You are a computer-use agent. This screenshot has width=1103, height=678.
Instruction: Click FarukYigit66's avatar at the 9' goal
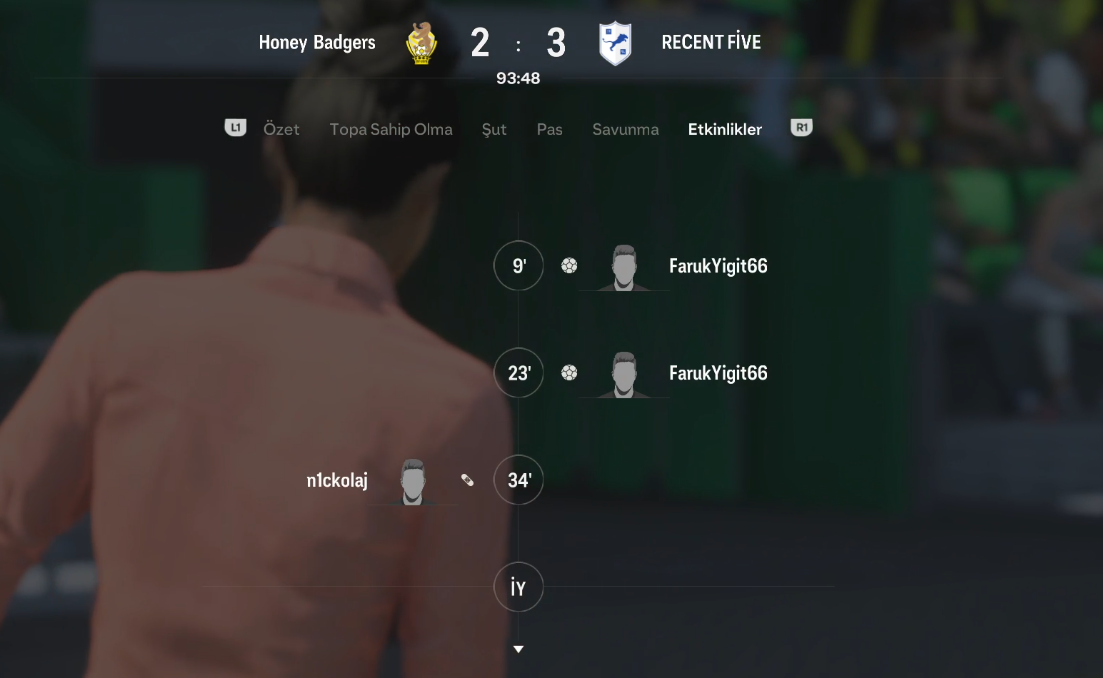(624, 267)
